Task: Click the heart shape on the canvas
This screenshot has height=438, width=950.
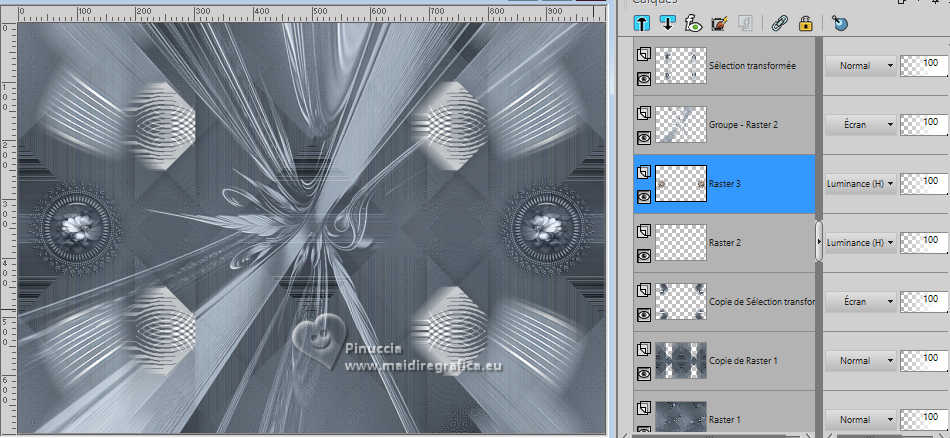Action: (x=317, y=340)
